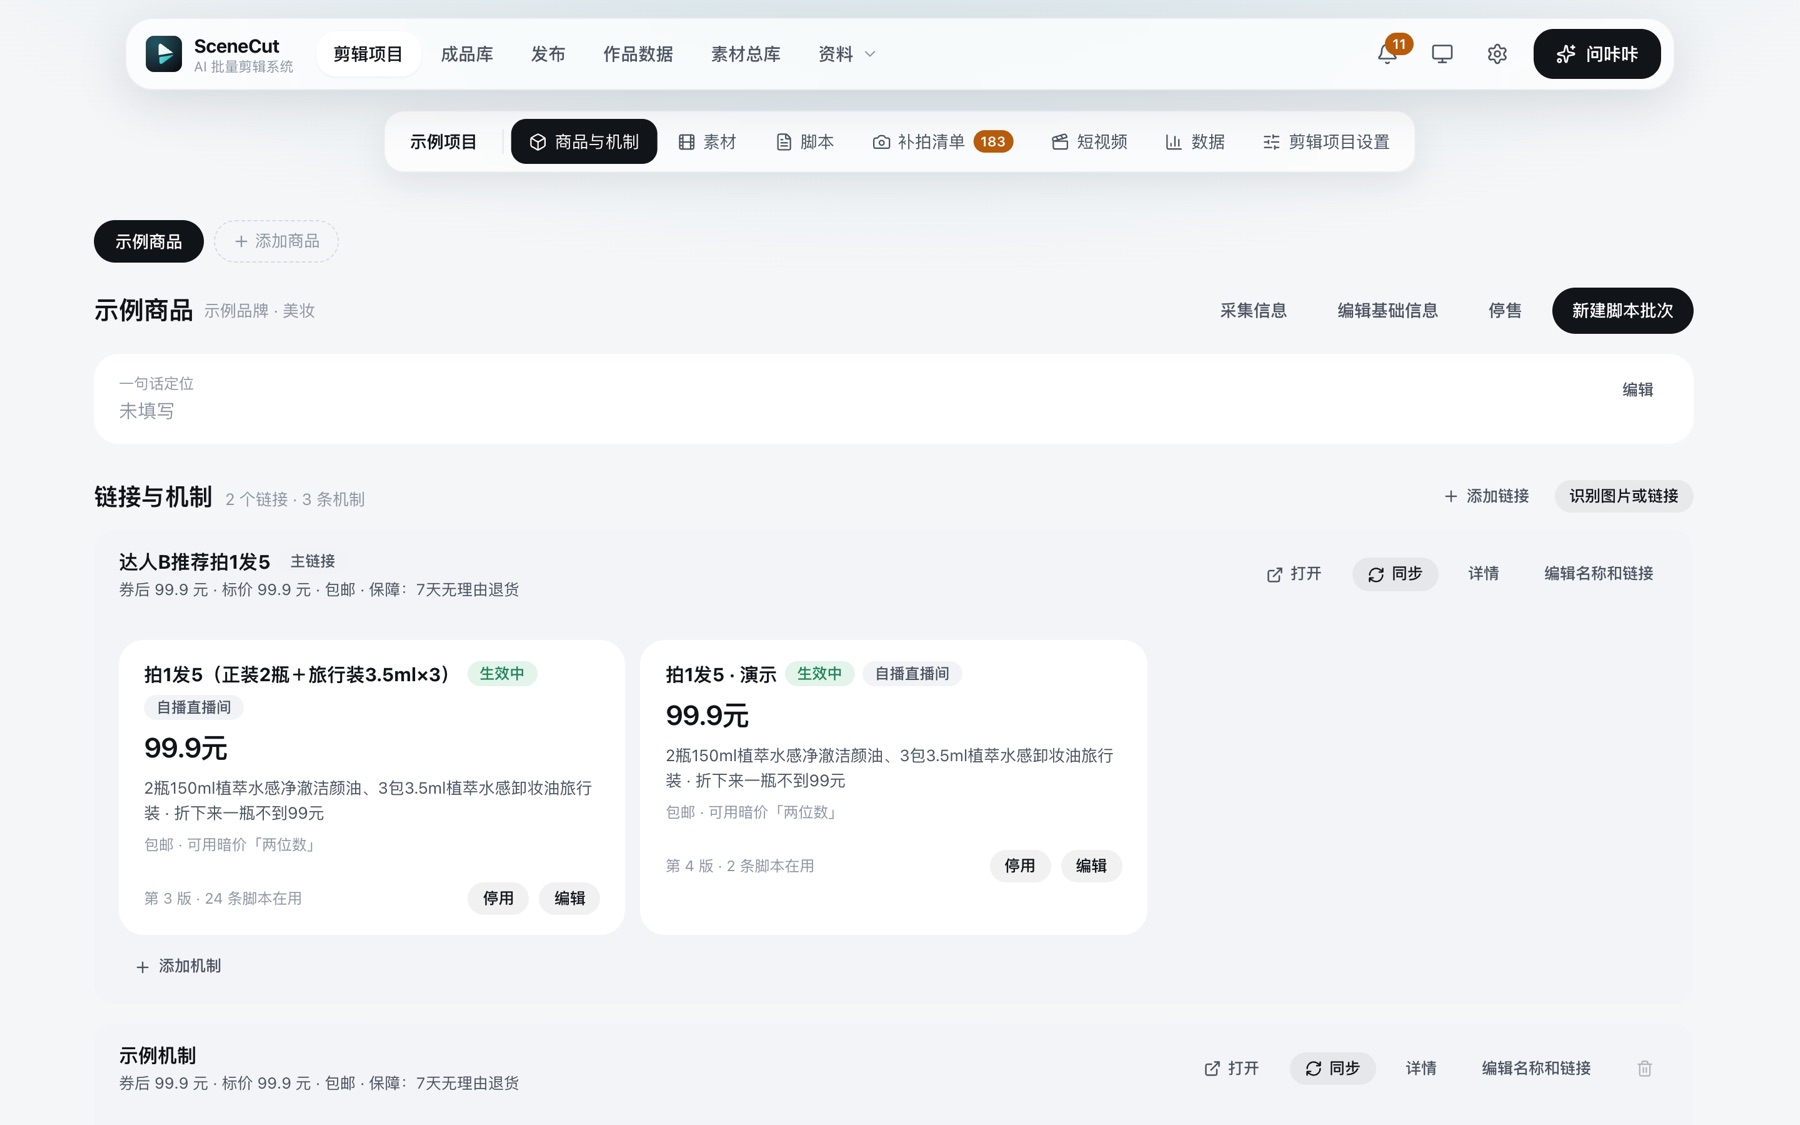
Task: Open notifications bell with 11 badge
Action: tap(1388, 54)
